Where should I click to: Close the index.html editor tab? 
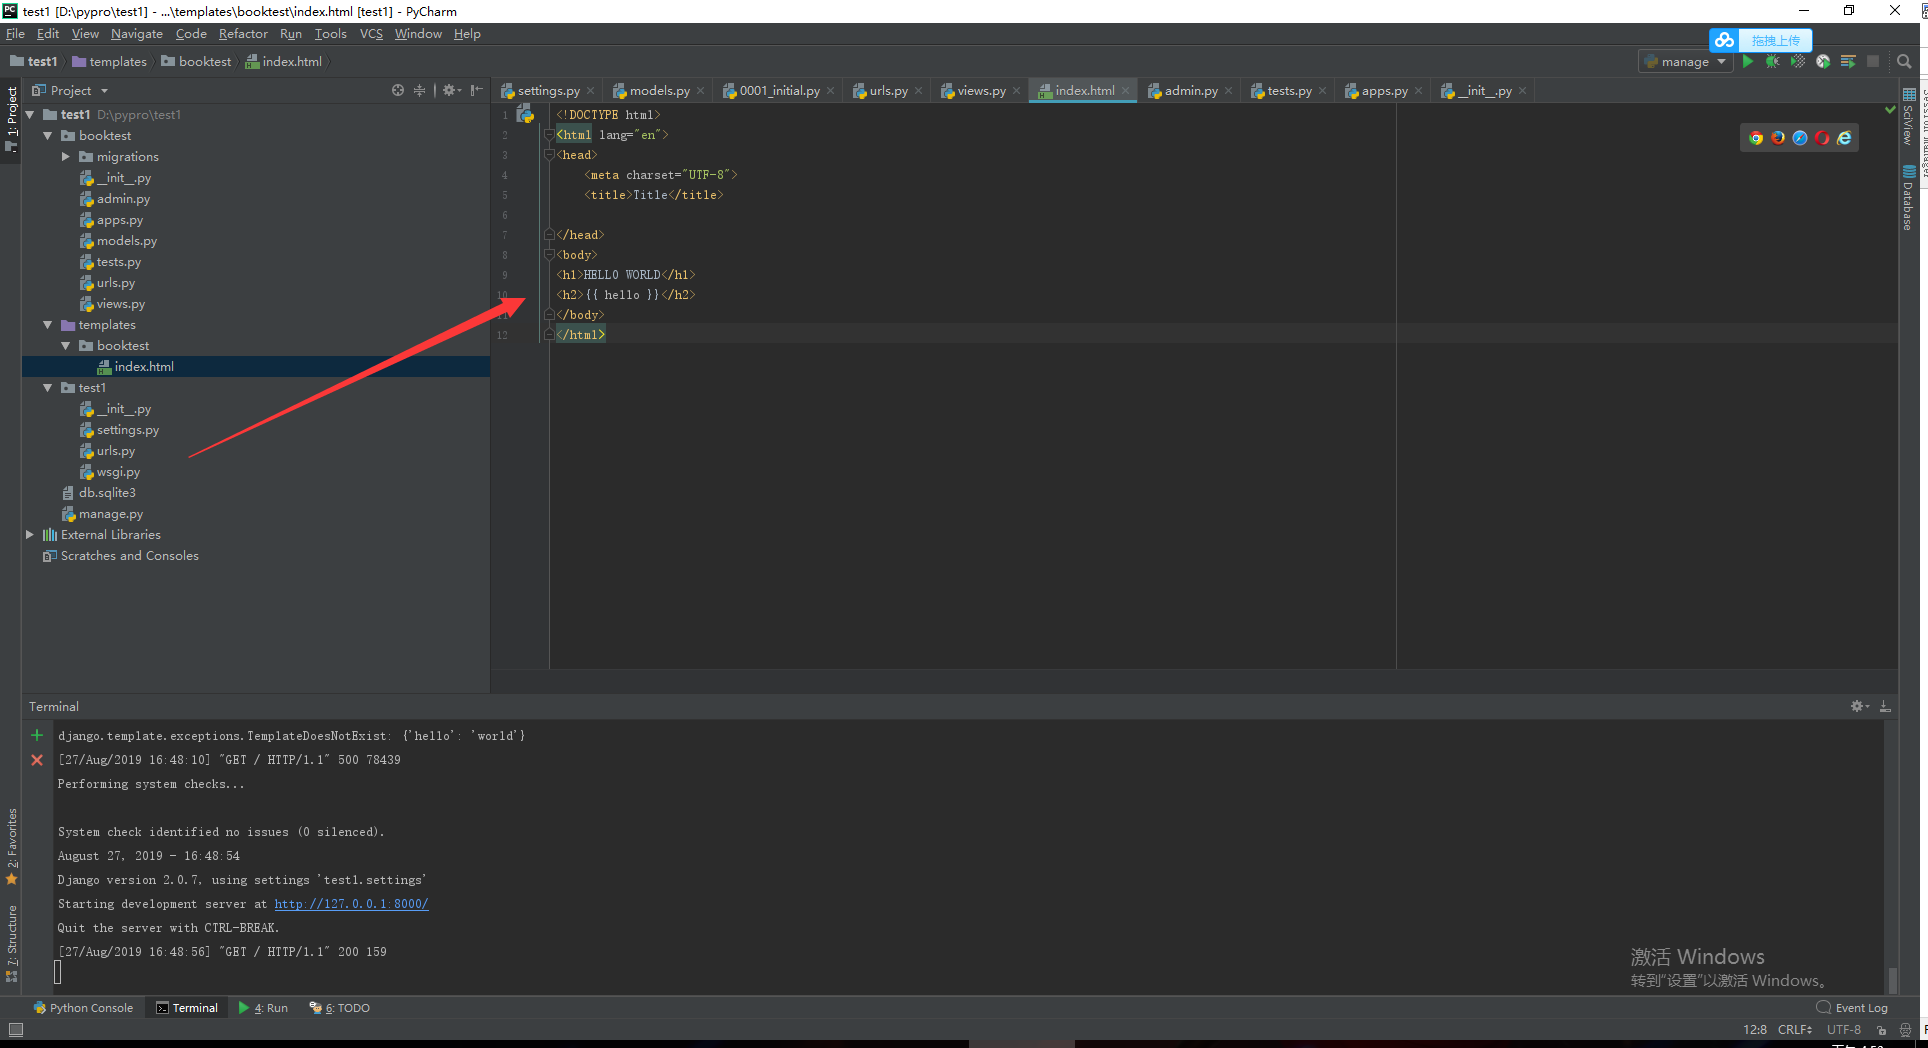pos(1126,91)
